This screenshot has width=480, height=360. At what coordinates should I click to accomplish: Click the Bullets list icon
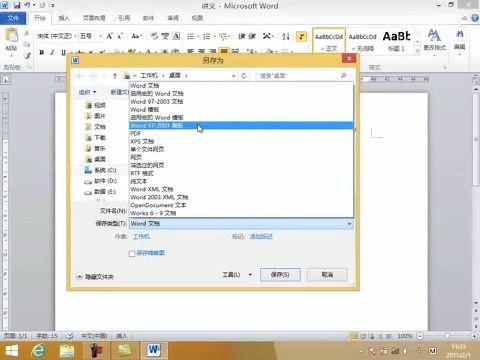pyautogui.click(x=191, y=36)
